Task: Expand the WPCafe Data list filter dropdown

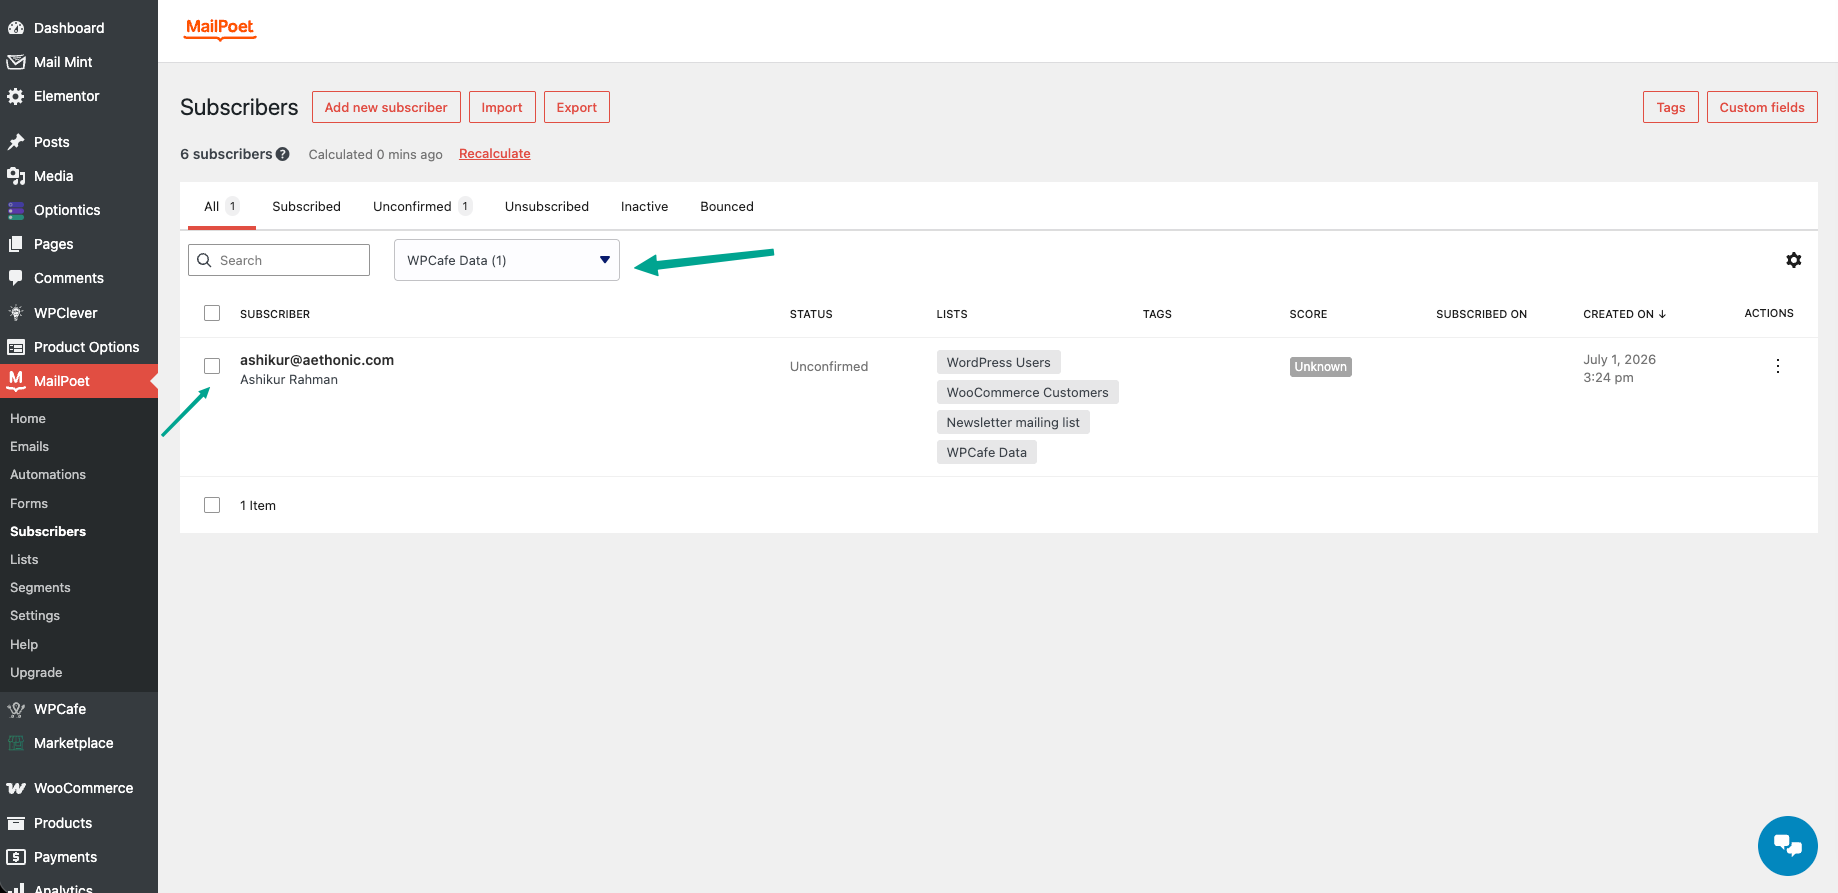Action: click(507, 260)
